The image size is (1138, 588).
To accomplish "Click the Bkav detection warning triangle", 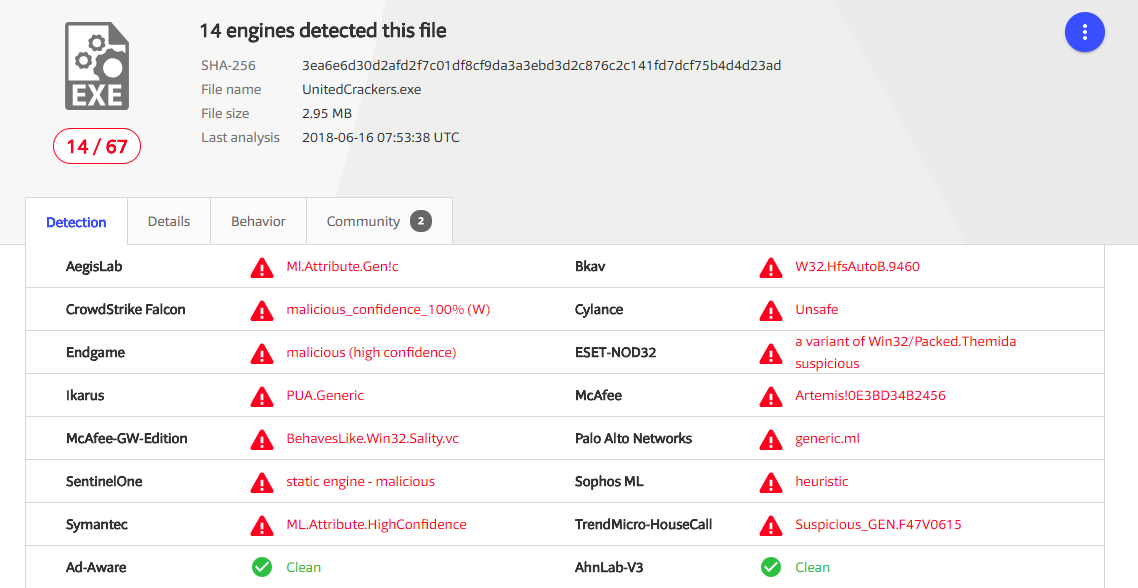I will 771,267.
